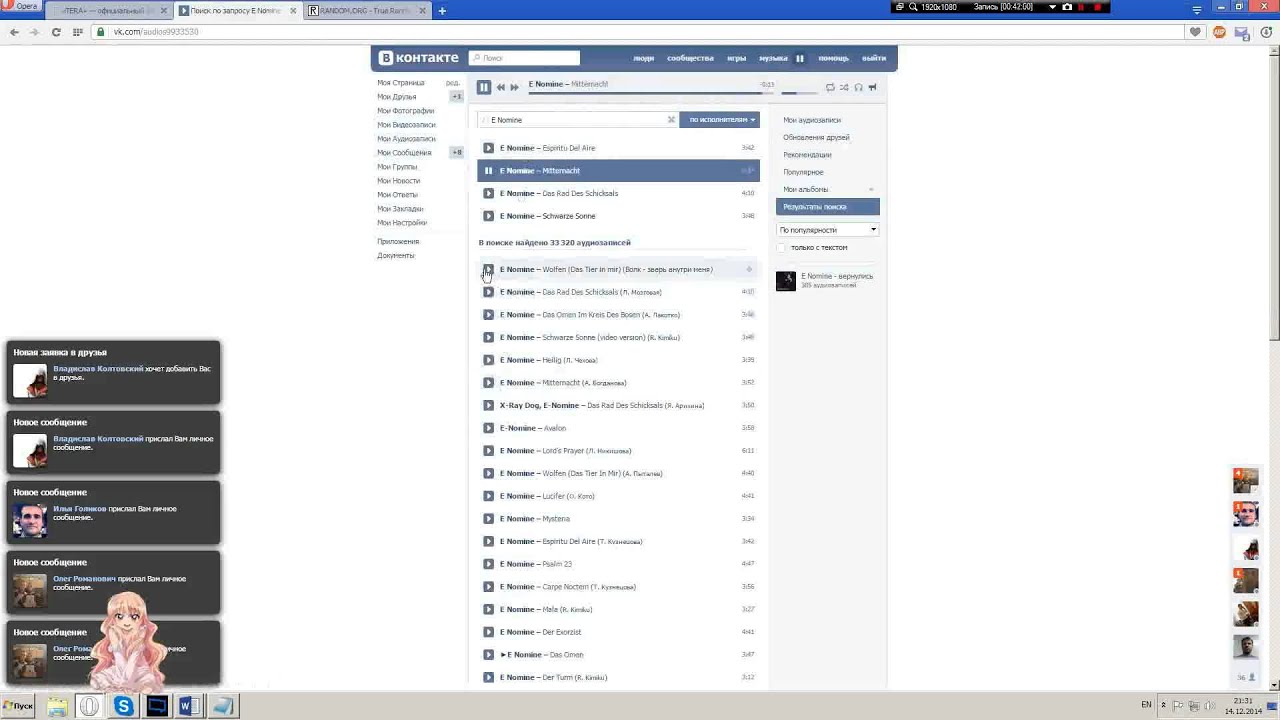Open Мои Сообщения in left menu
The image size is (1280, 720).
404,153
